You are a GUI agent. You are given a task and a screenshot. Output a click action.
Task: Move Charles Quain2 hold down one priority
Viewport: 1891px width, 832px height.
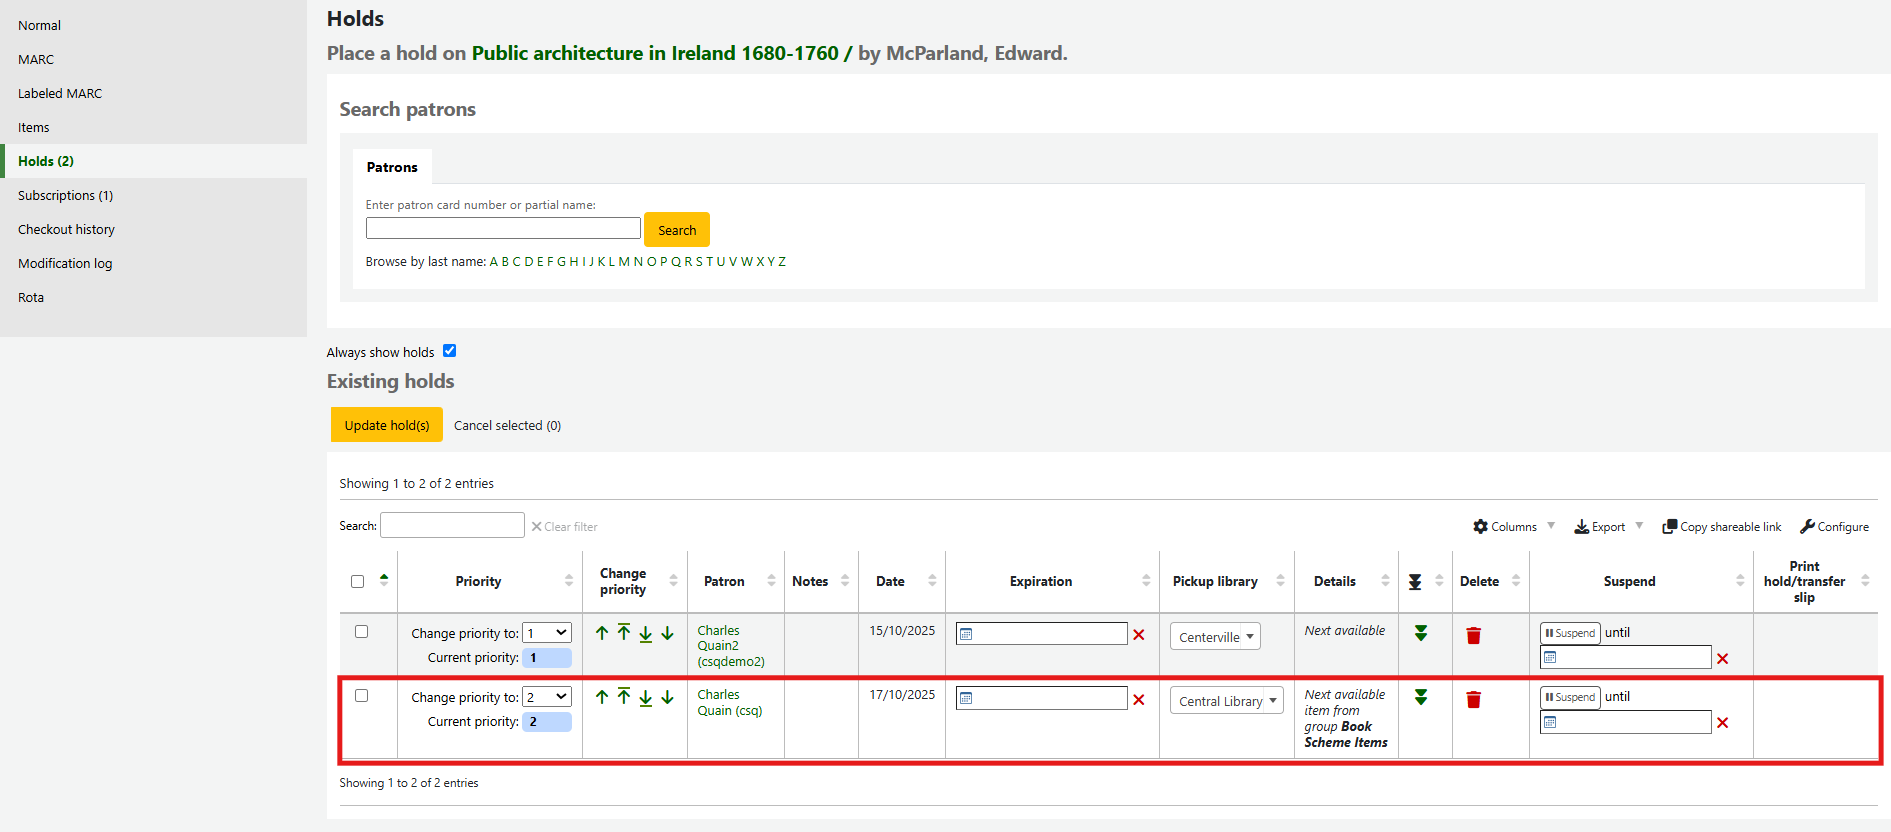tap(668, 633)
